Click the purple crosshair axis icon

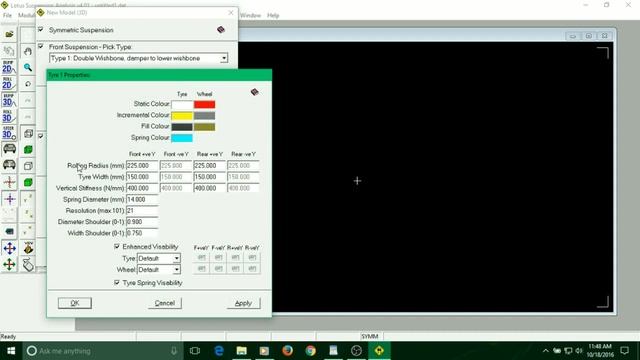(9, 199)
